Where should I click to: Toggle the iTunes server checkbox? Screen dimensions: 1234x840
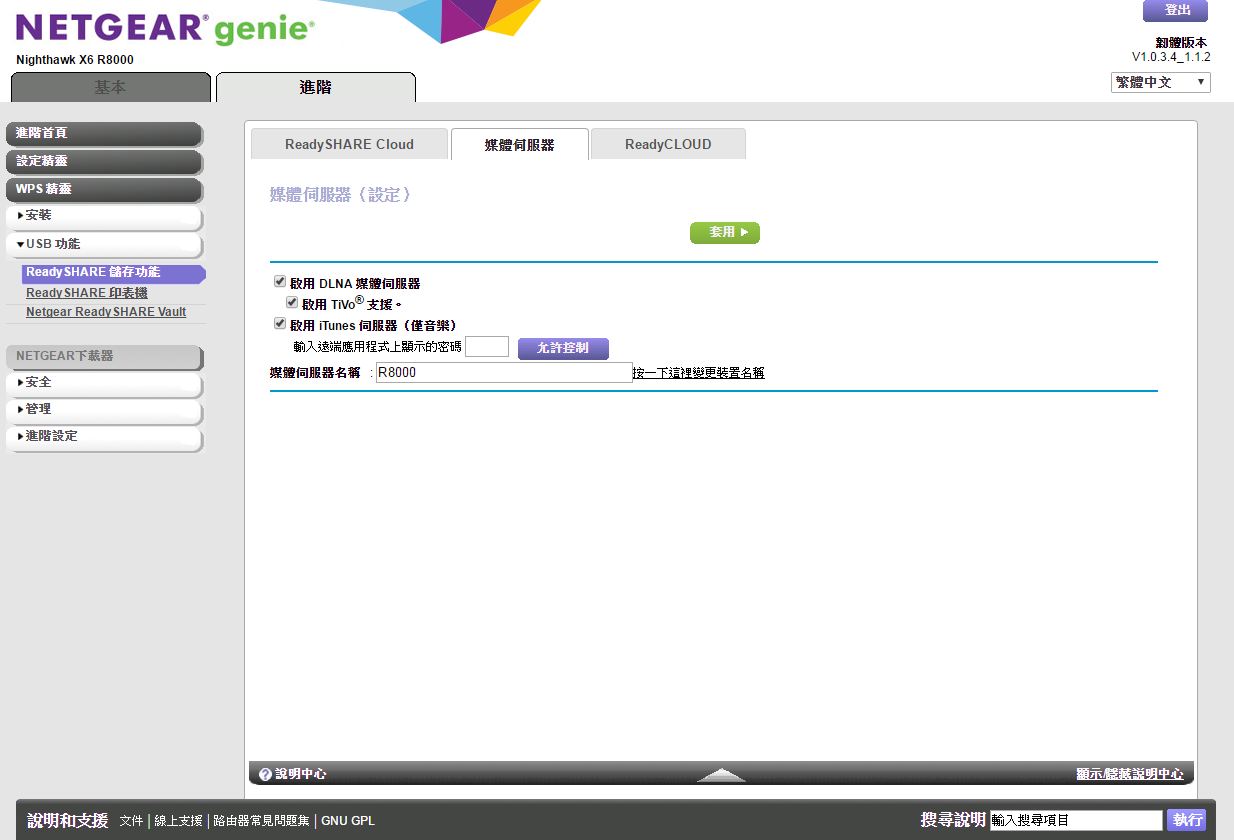pos(280,324)
